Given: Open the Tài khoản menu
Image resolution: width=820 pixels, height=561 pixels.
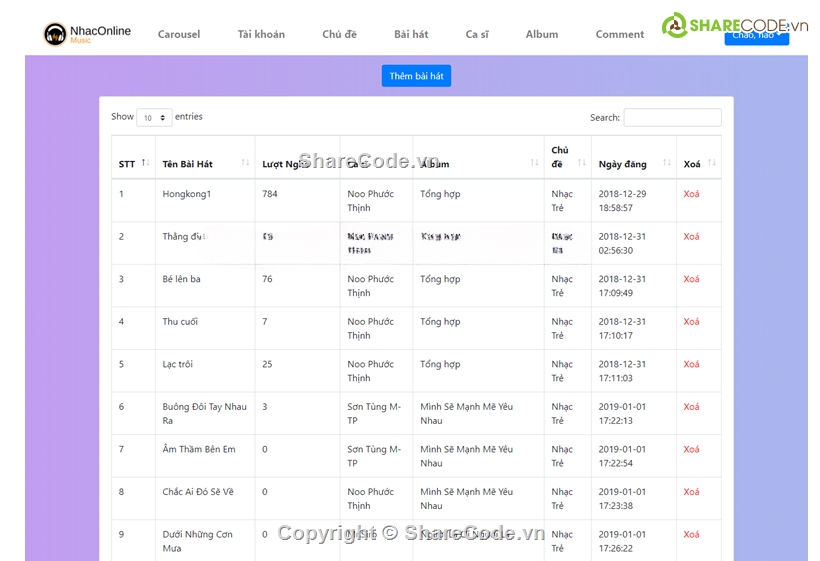Looking at the screenshot, I should [x=261, y=35].
